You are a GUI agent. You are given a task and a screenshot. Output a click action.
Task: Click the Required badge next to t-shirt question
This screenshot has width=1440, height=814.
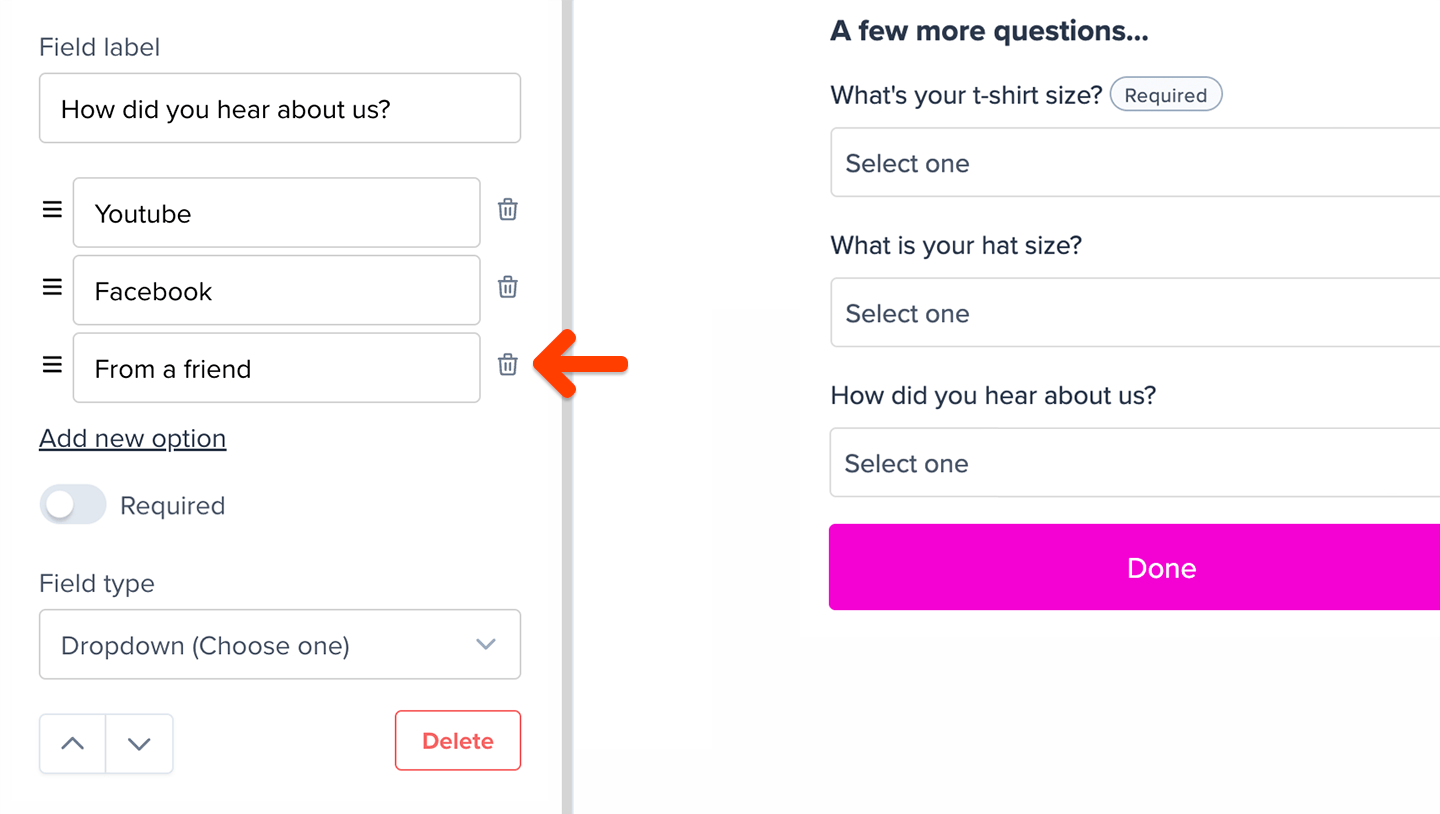tap(1165, 94)
